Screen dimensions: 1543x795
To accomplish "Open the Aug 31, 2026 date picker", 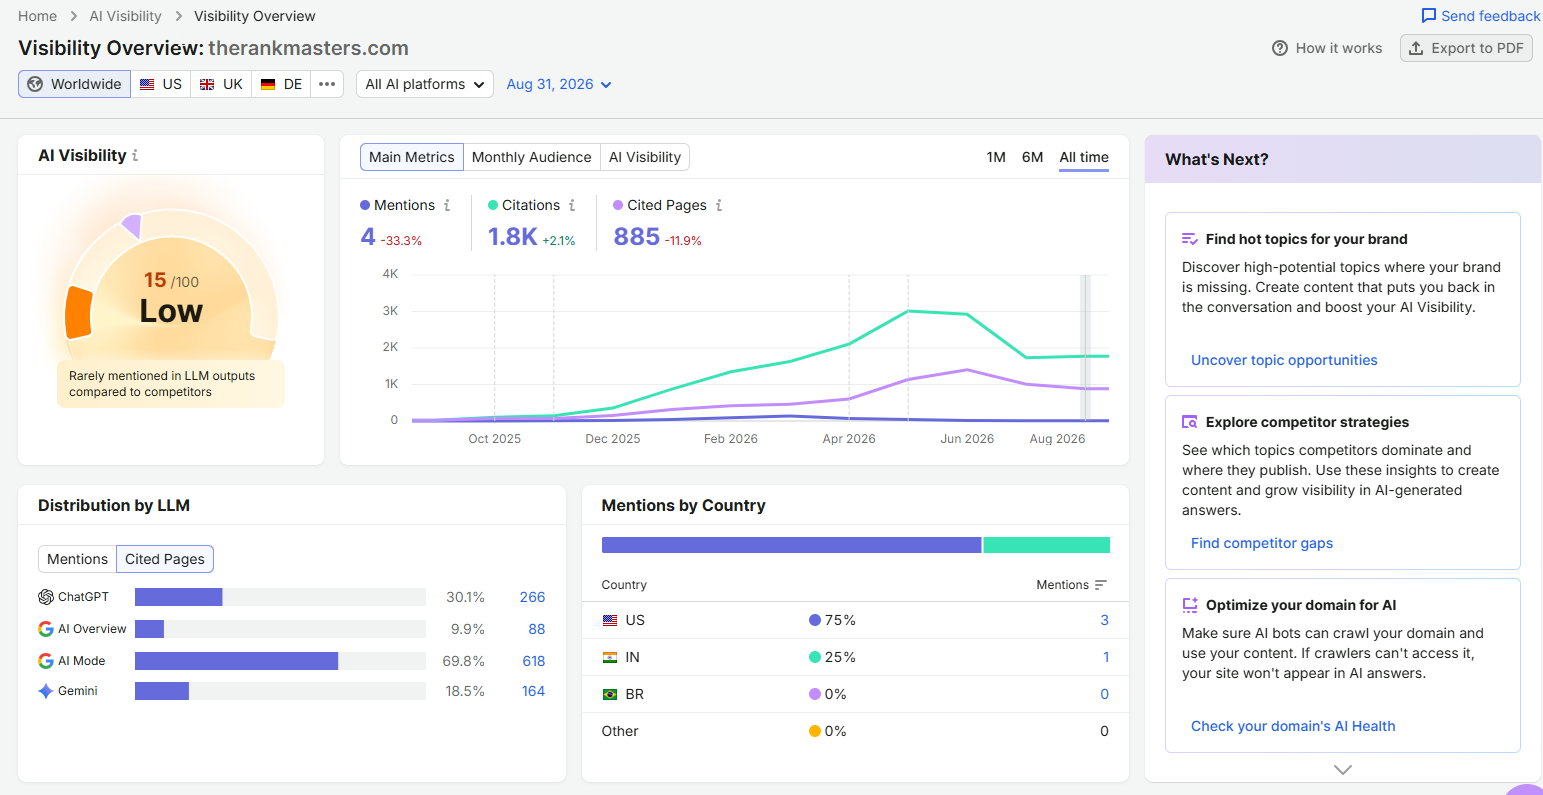I will [559, 84].
